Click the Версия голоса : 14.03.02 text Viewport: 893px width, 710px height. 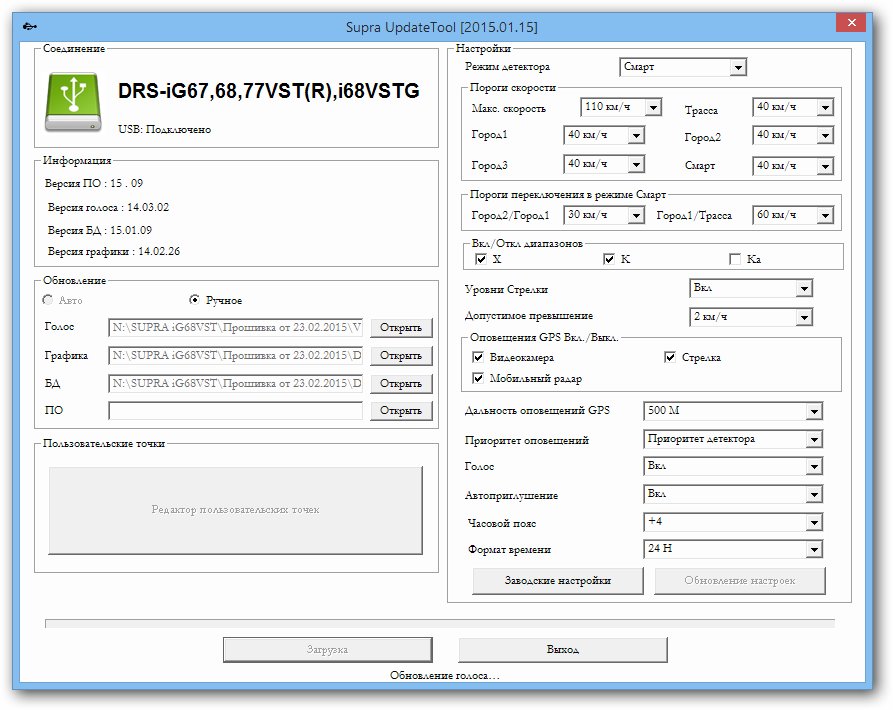coord(108,207)
